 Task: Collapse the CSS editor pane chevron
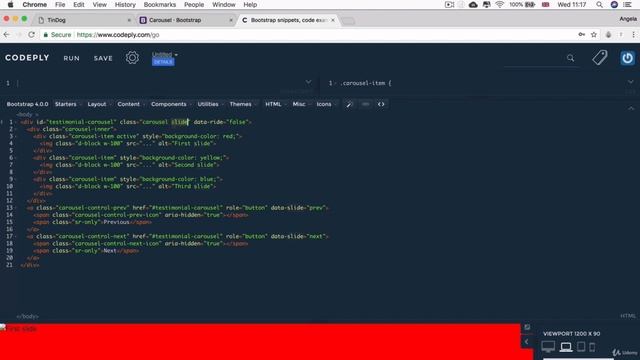pyautogui.click(x=631, y=82)
